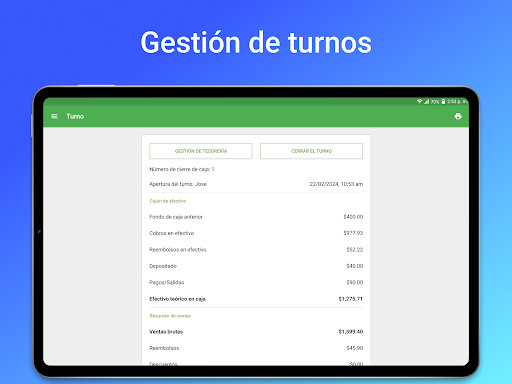Select the Número de cierre de caja line
This screenshot has height=384, width=512.
tap(182, 169)
